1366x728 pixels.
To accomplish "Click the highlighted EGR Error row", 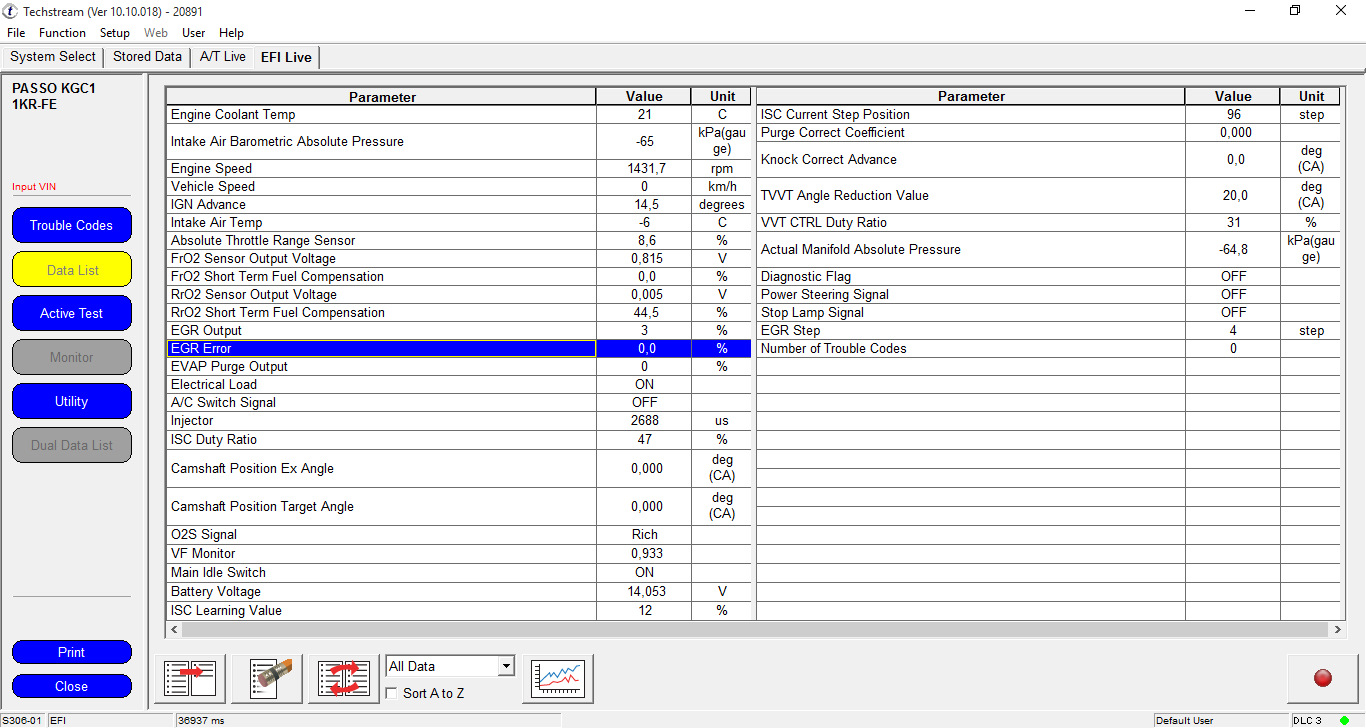I will click(458, 349).
